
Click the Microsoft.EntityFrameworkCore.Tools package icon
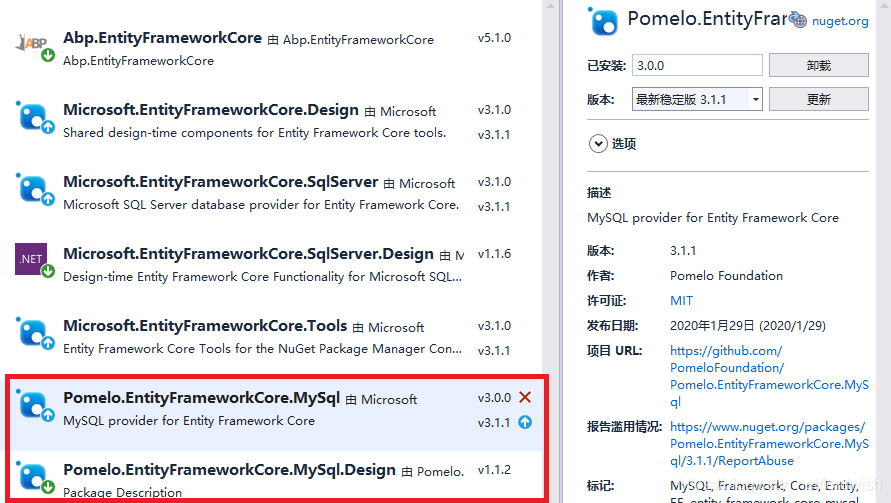click(35, 334)
